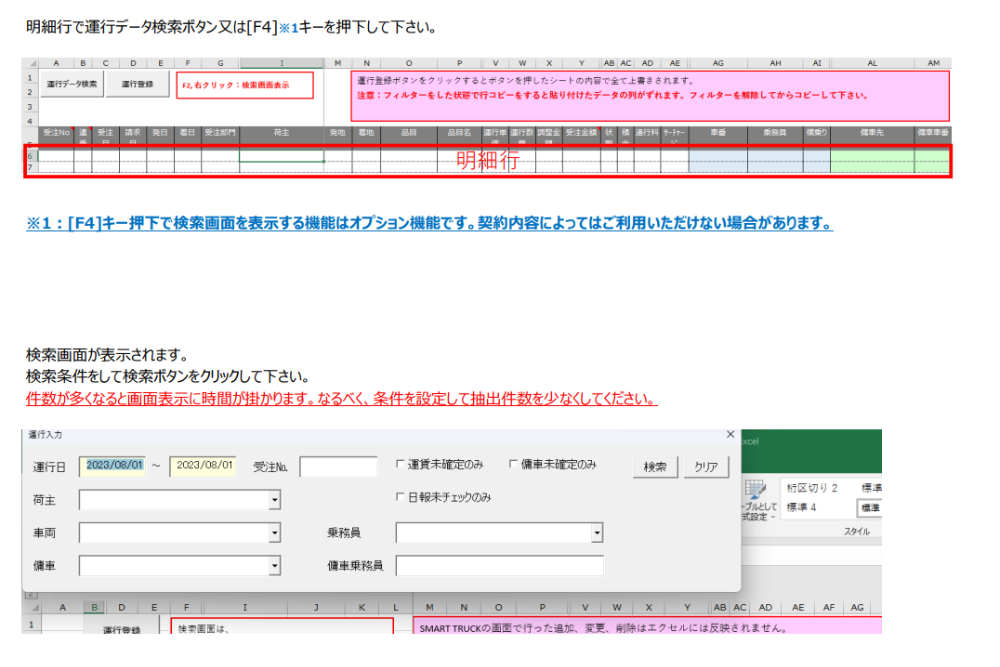Click the クリア button
The height and width of the screenshot is (667, 1000).
click(708, 467)
